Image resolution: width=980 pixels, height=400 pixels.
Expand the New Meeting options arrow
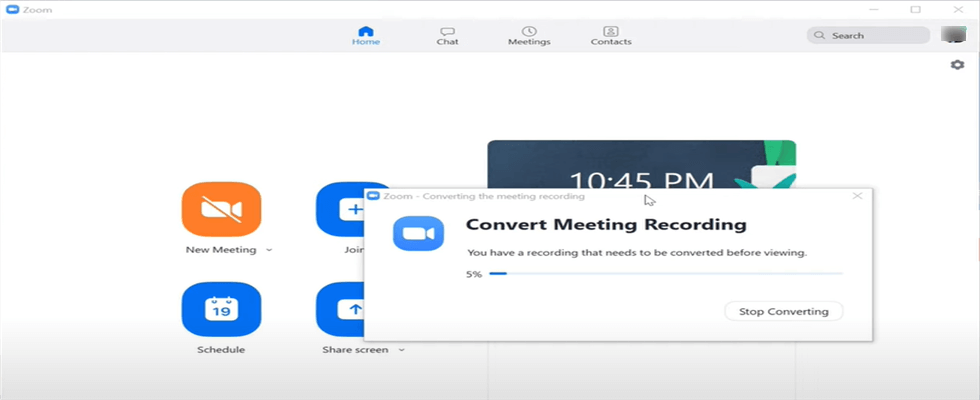269,250
